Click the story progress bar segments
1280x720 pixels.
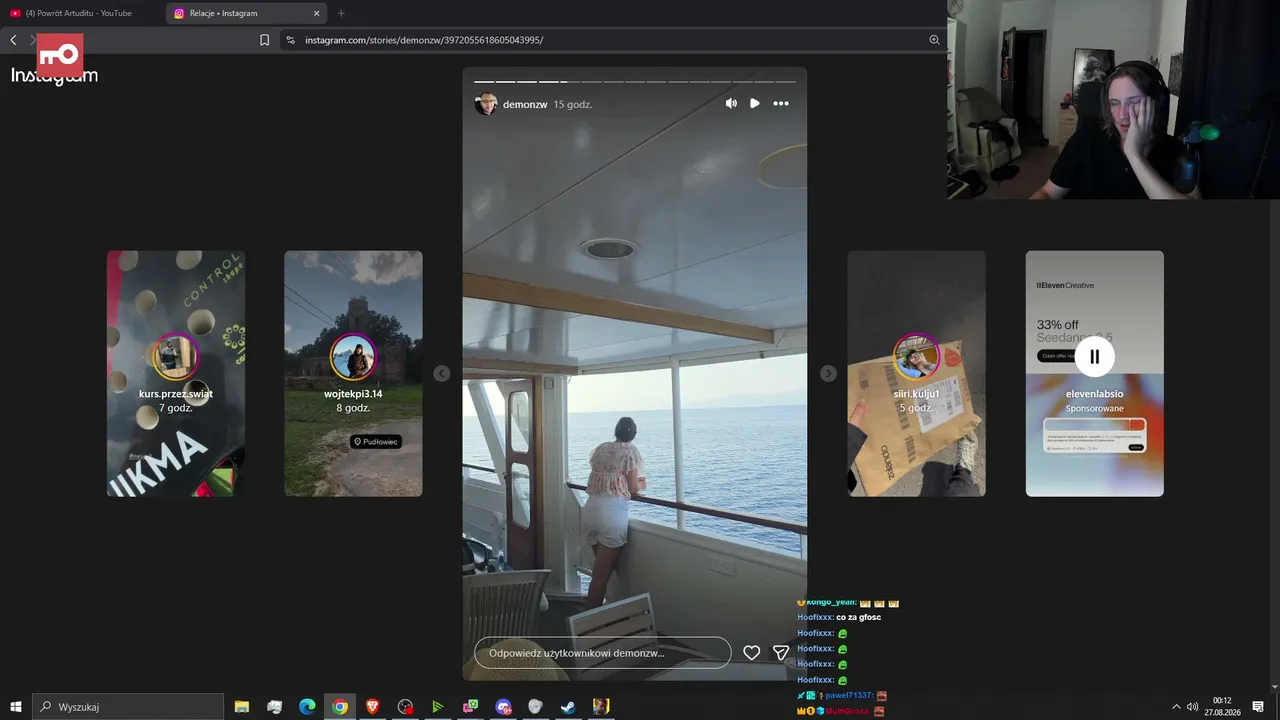point(635,81)
